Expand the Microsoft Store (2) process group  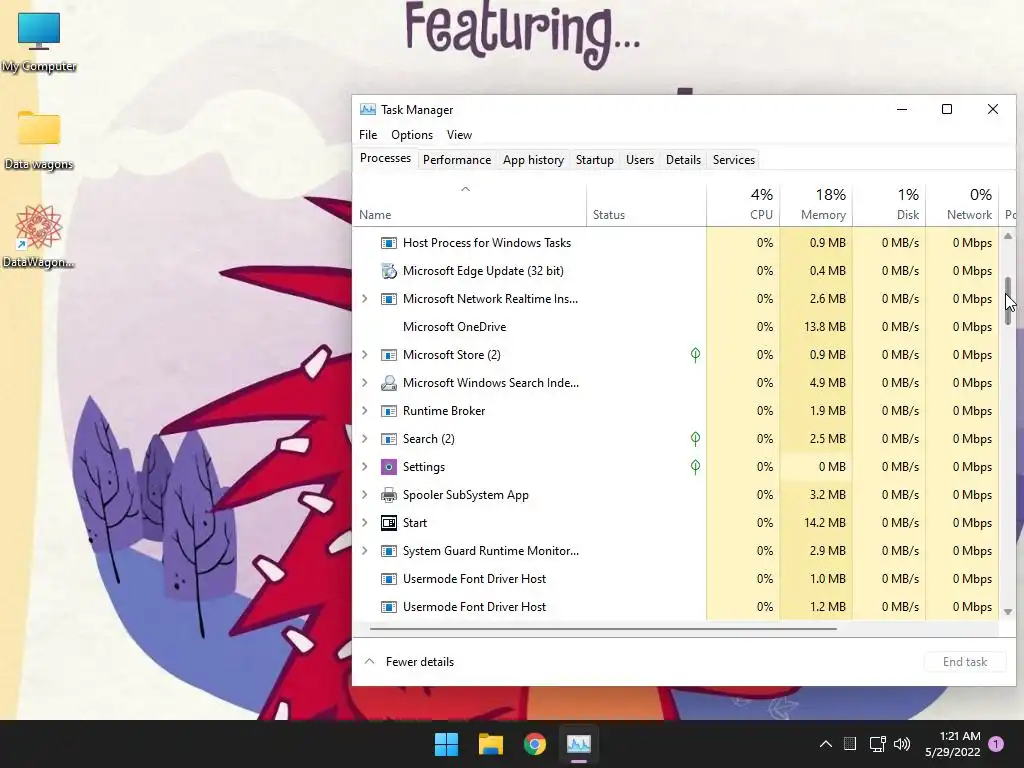[x=365, y=355]
